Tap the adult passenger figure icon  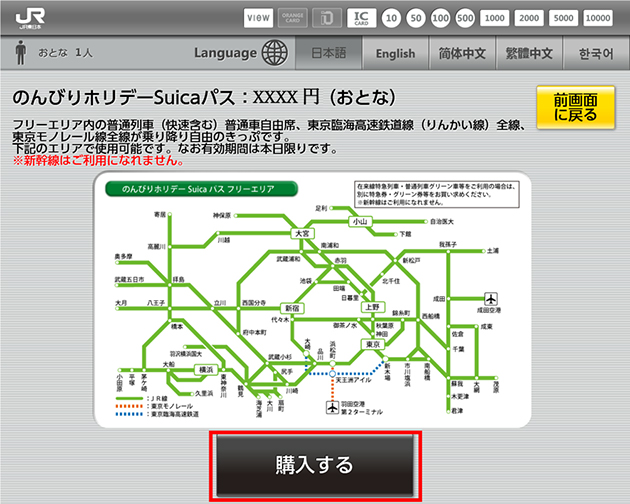click(20, 52)
